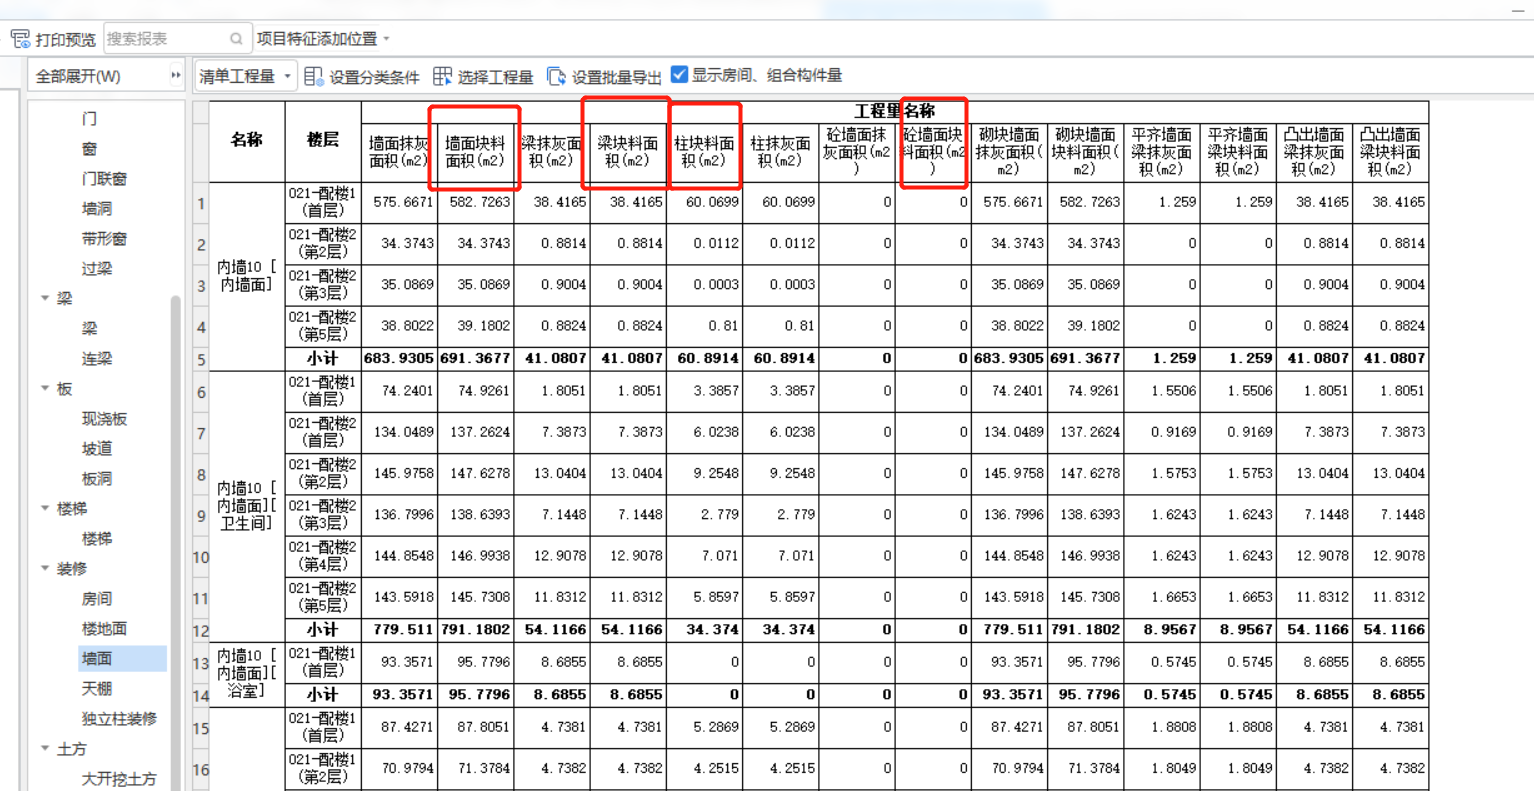The image size is (1534, 791).
Task: Click 设置批量导出 button text
Action: pyautogui.click(x=617, y=77)
